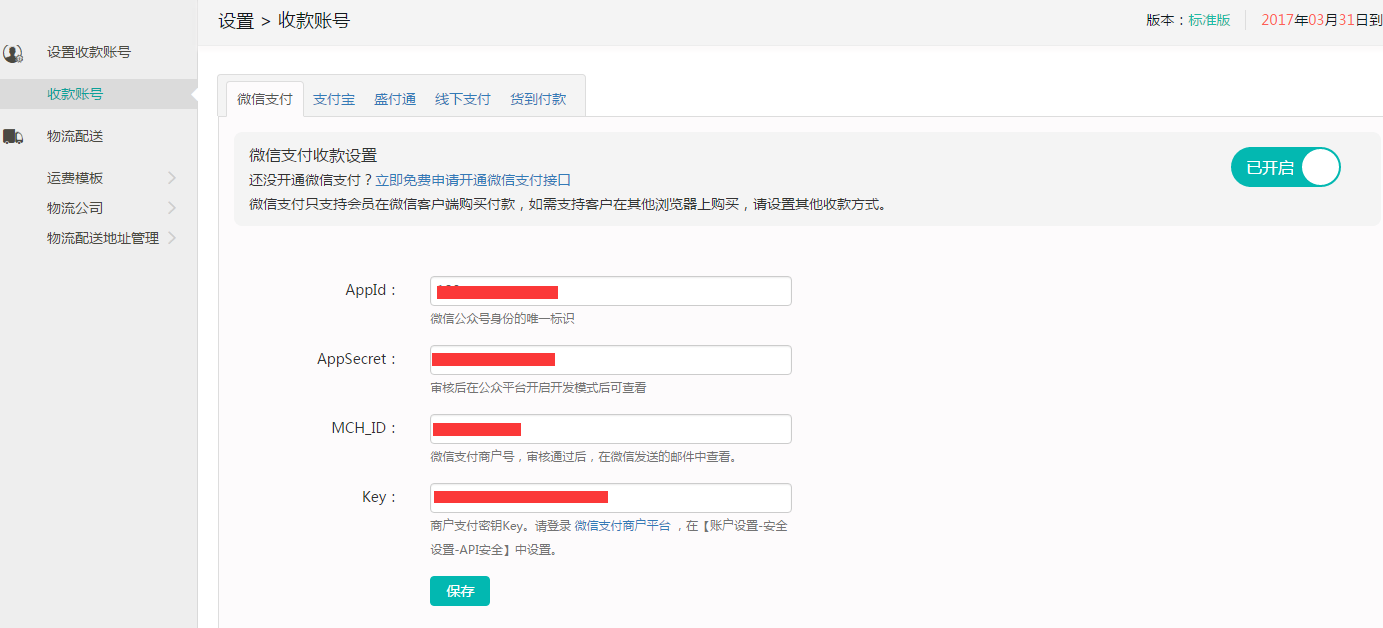This screenshot has width=1383, height=628.
Task: Expand the 物流配送地址管理 chevron arrow
Action: coord(172,238)
